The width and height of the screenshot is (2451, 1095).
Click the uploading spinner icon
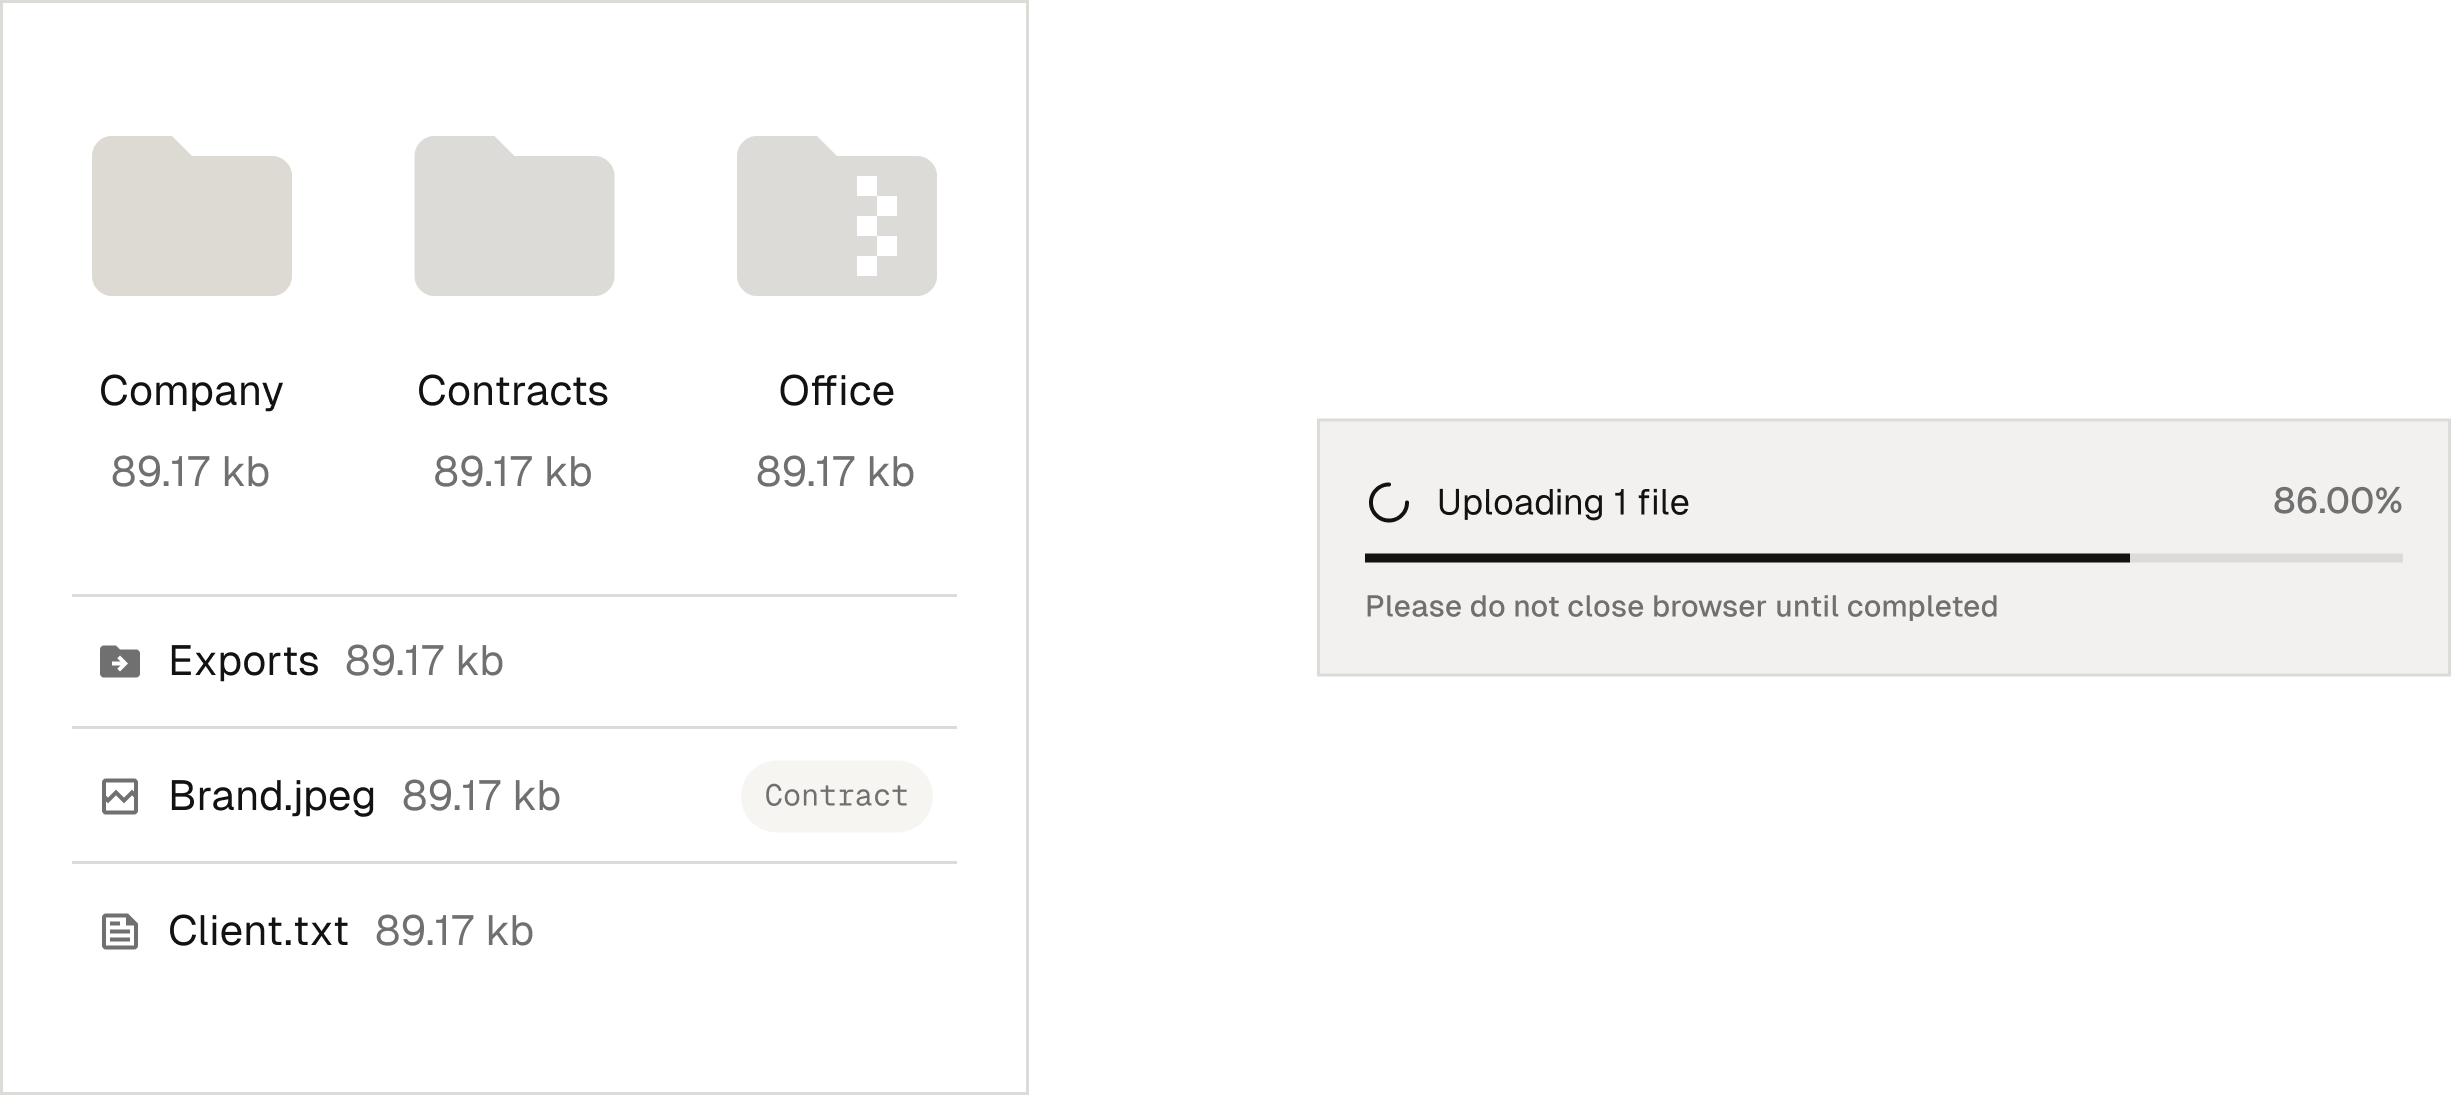tap(1388, 503)
